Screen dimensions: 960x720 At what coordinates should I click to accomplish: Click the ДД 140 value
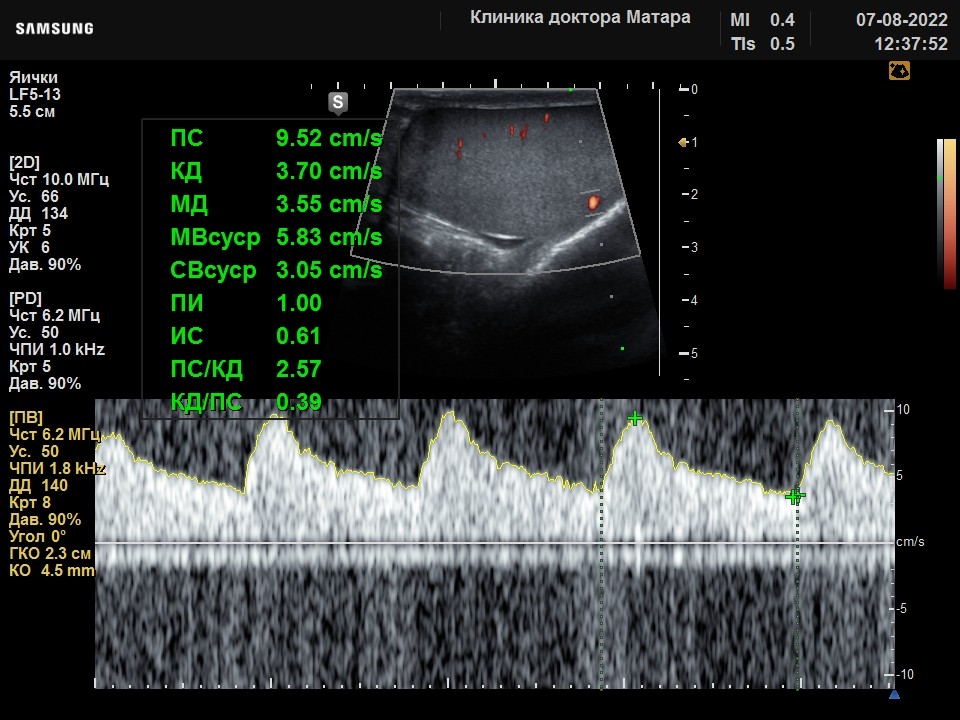[38, 486]
